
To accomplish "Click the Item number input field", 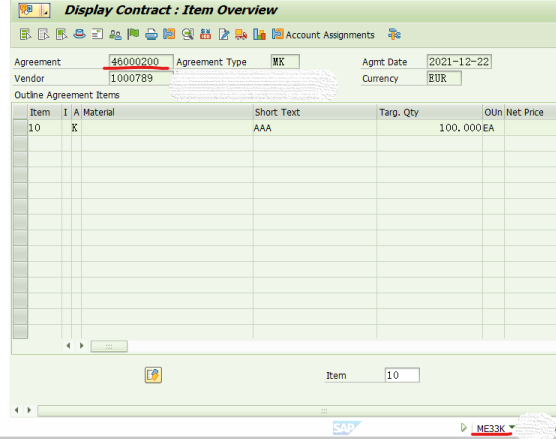I will (x=402, y=375).
